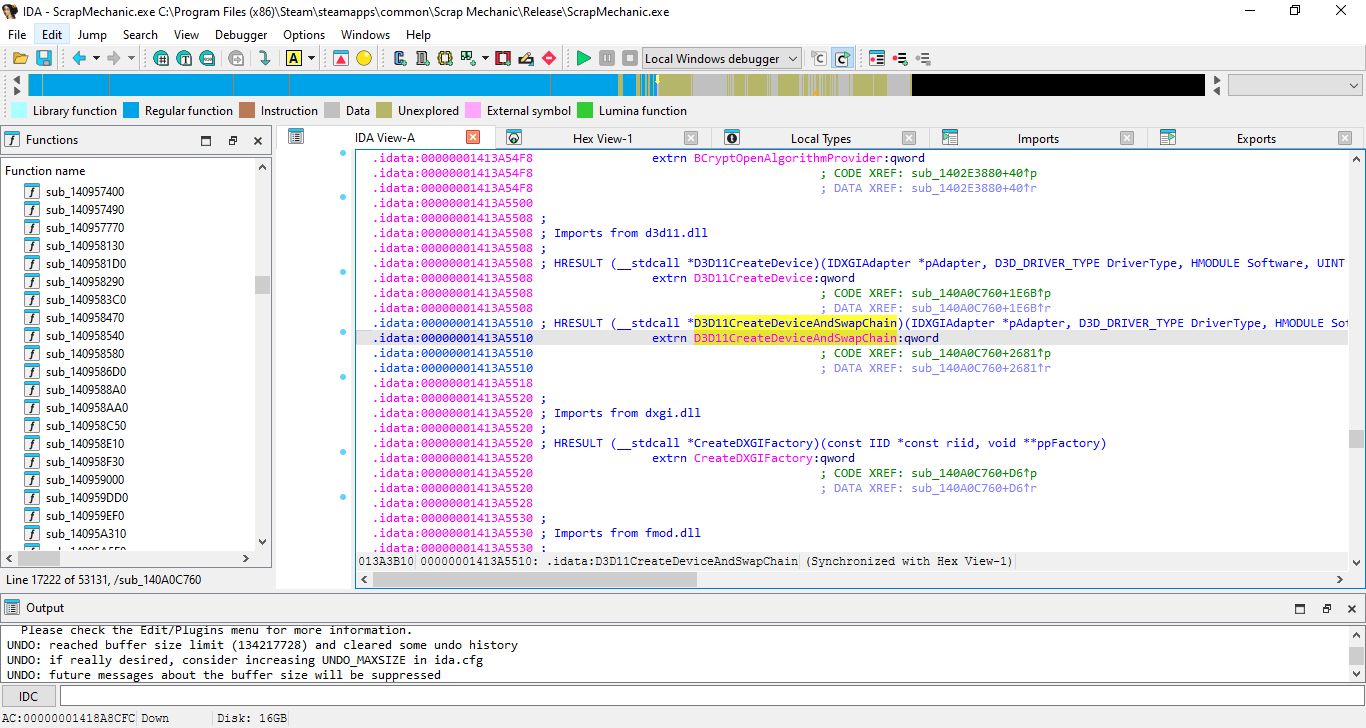1366x728 pixels.
Task: Click the gray D-shaped icon with plus
Action: [x=422, y=59]
